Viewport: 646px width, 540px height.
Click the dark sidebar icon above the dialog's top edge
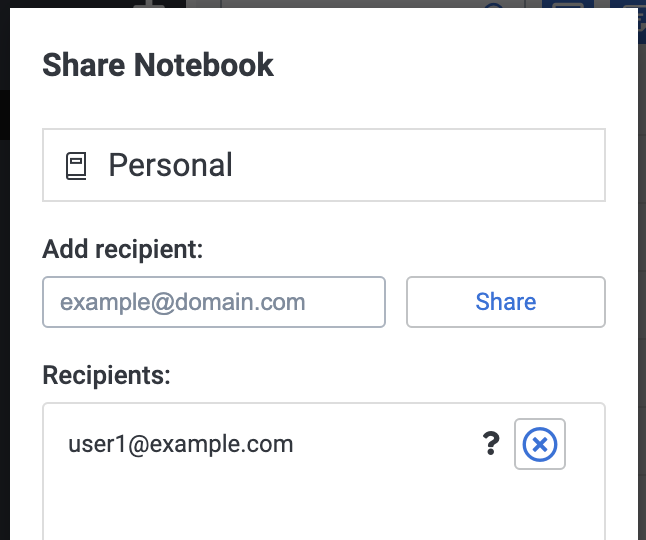pos(151,4)
